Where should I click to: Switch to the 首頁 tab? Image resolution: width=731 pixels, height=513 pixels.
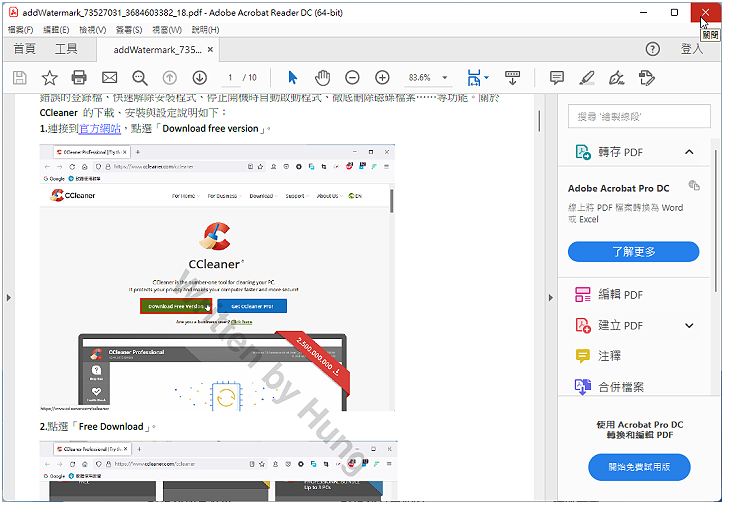point(24,49)
